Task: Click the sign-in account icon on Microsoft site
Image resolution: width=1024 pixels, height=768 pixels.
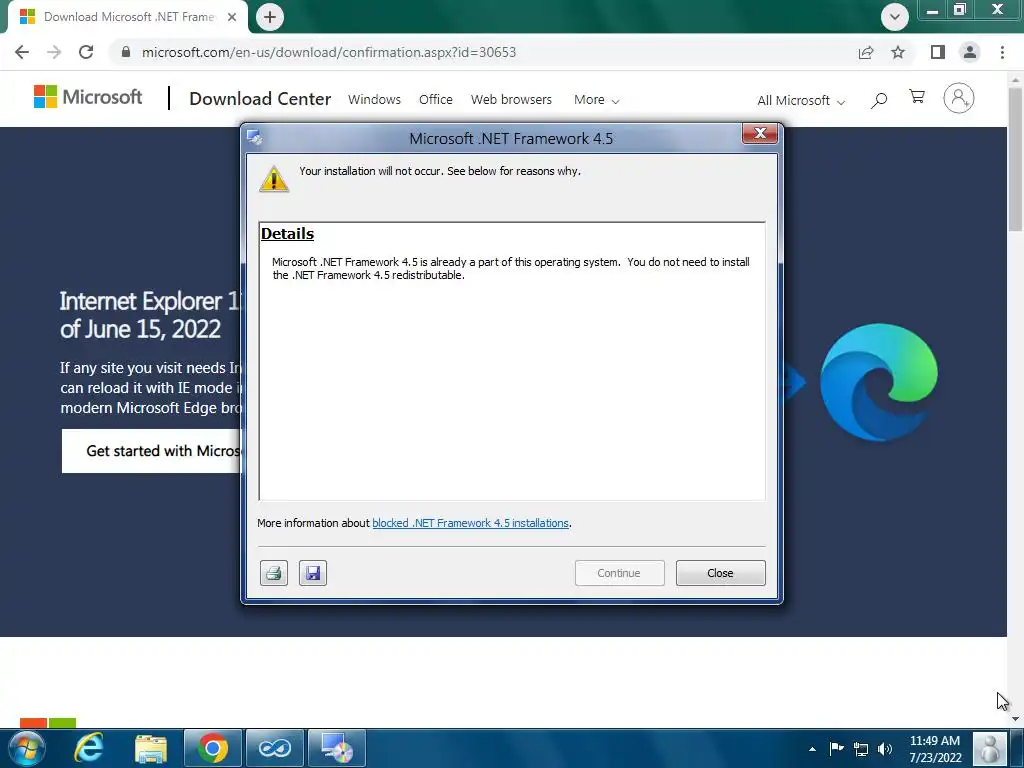Action: pos(958,98)
